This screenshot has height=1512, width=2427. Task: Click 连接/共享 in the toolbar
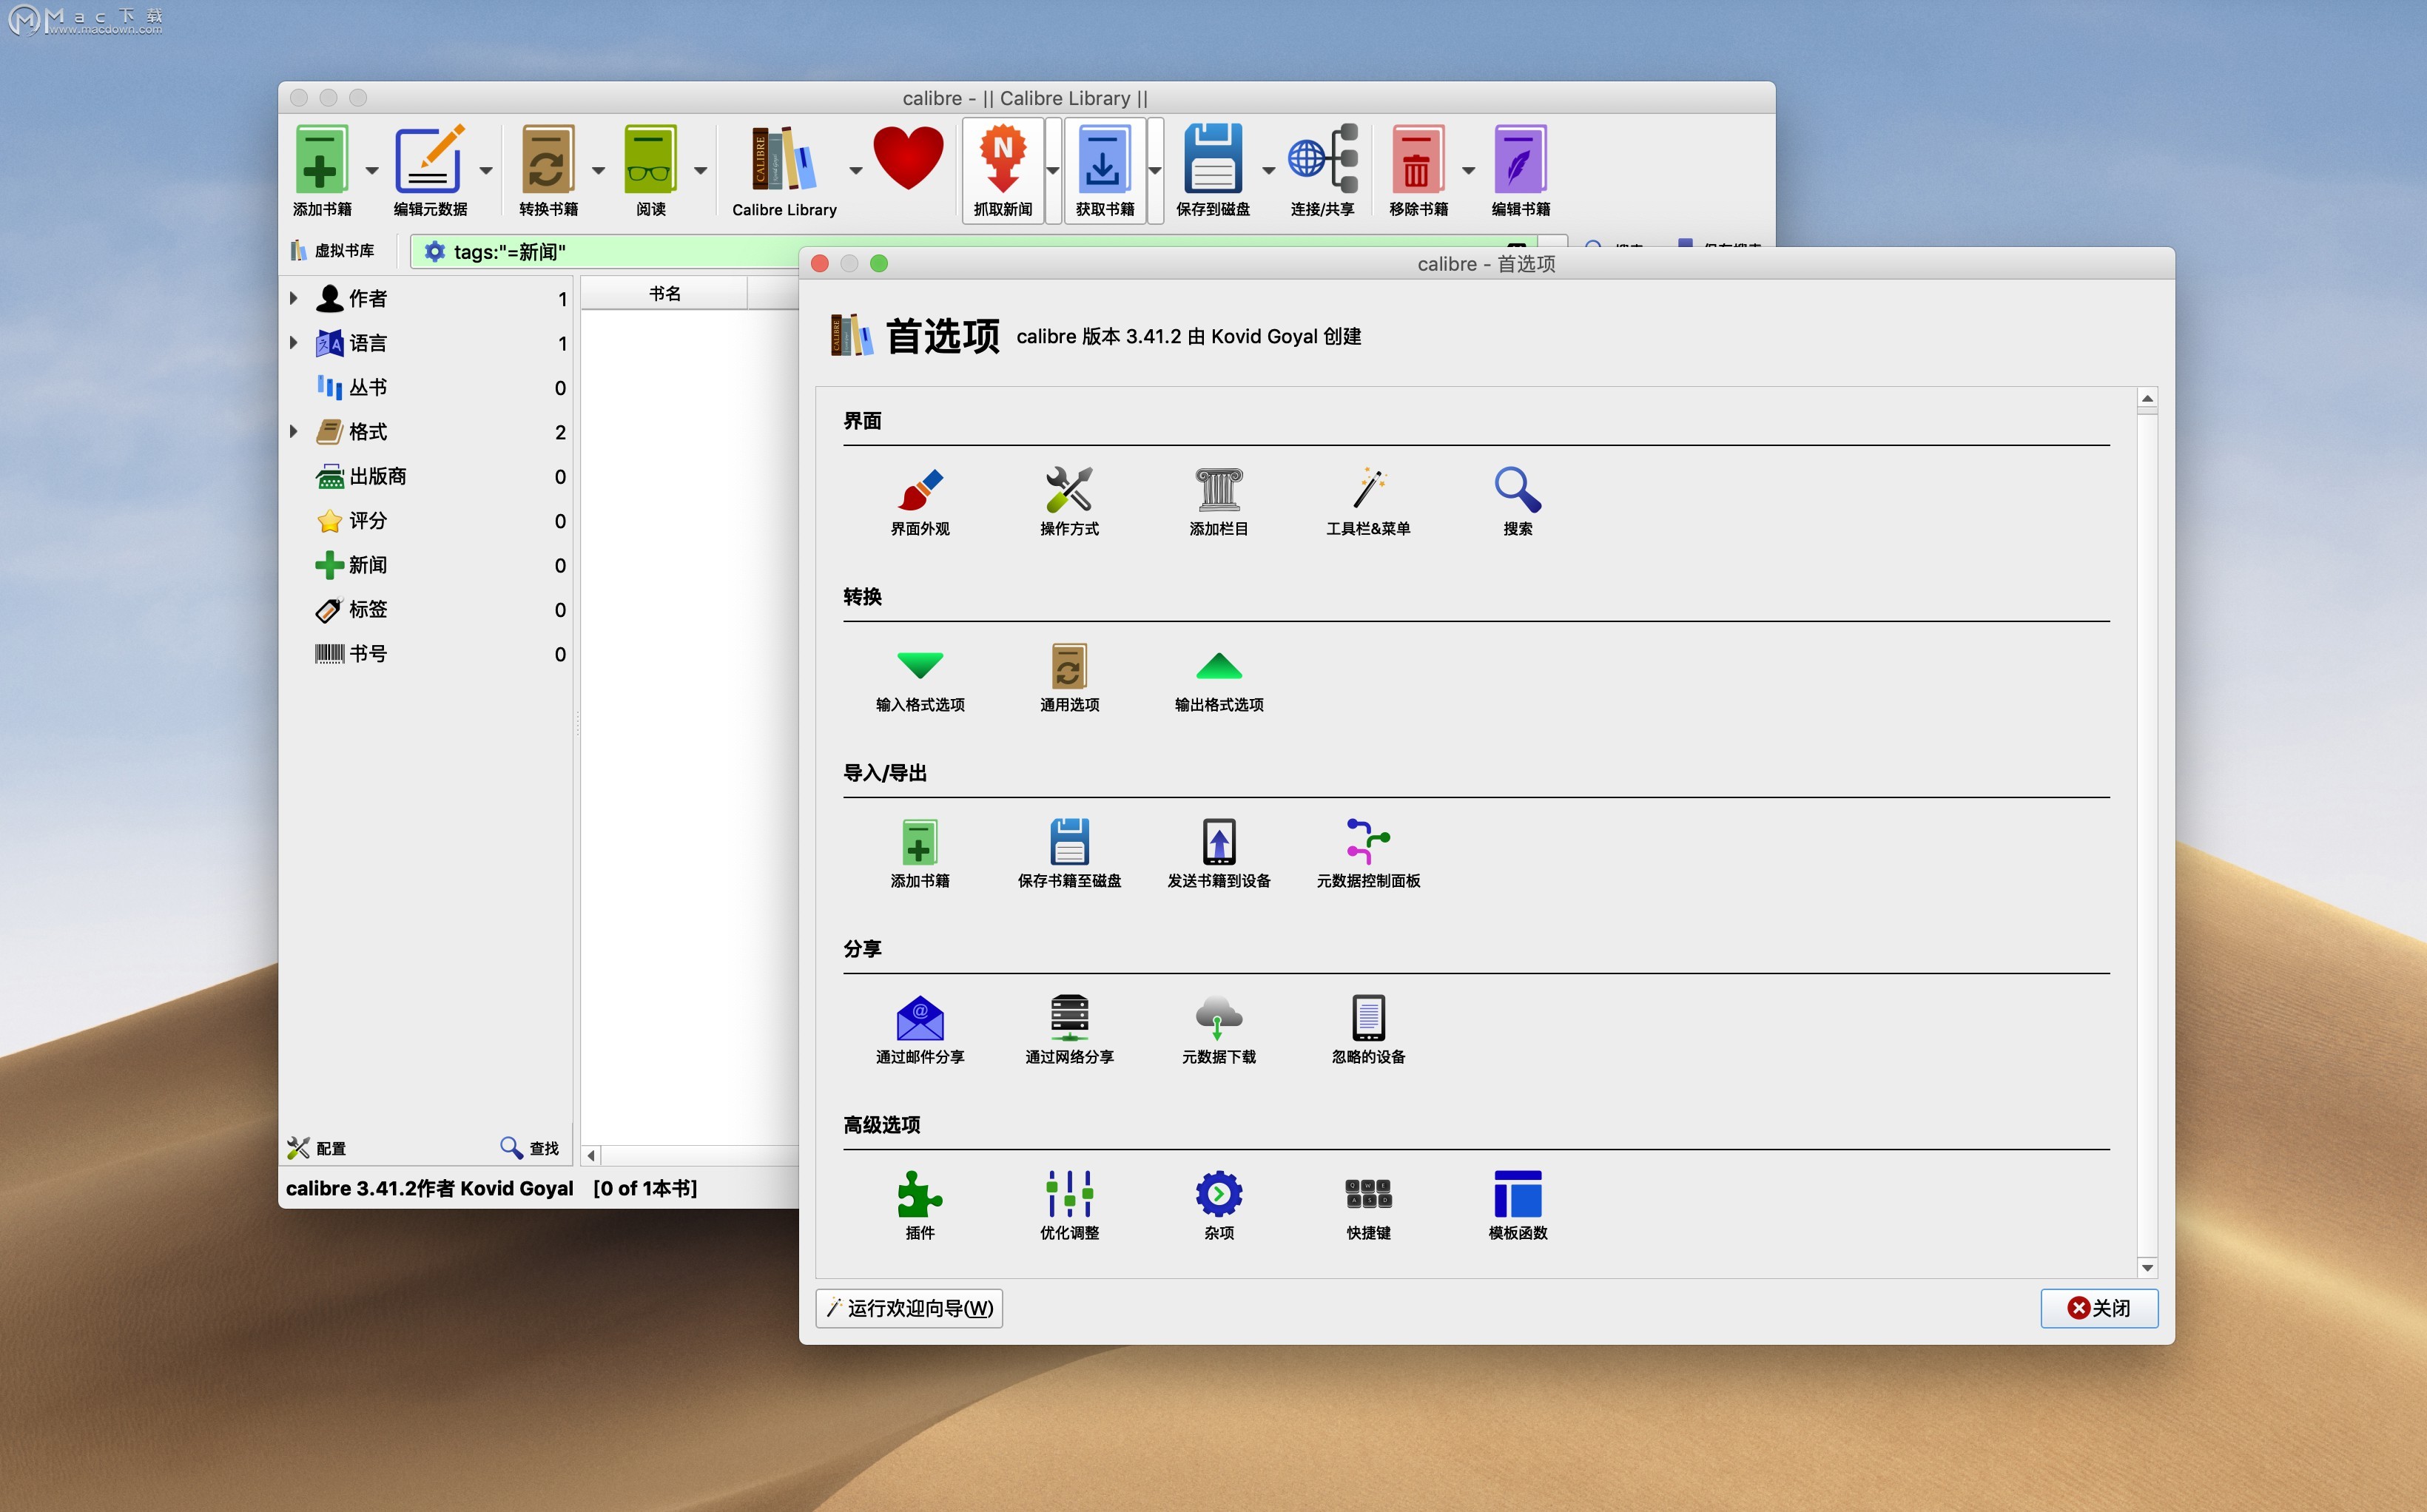(1322, 170)
